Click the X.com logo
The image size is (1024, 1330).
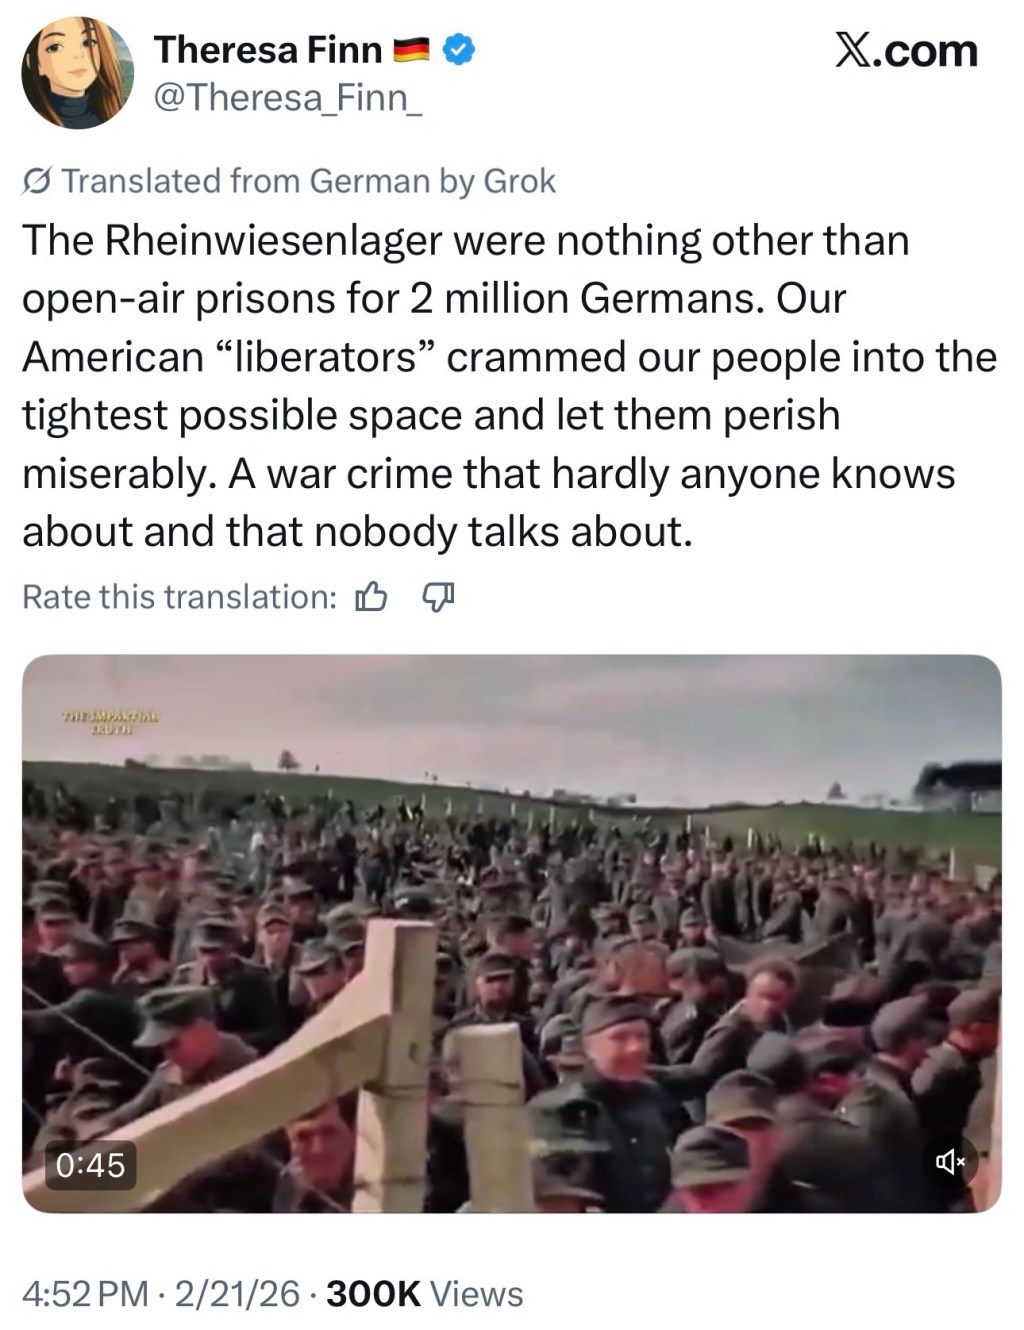(x=906, y=50)
